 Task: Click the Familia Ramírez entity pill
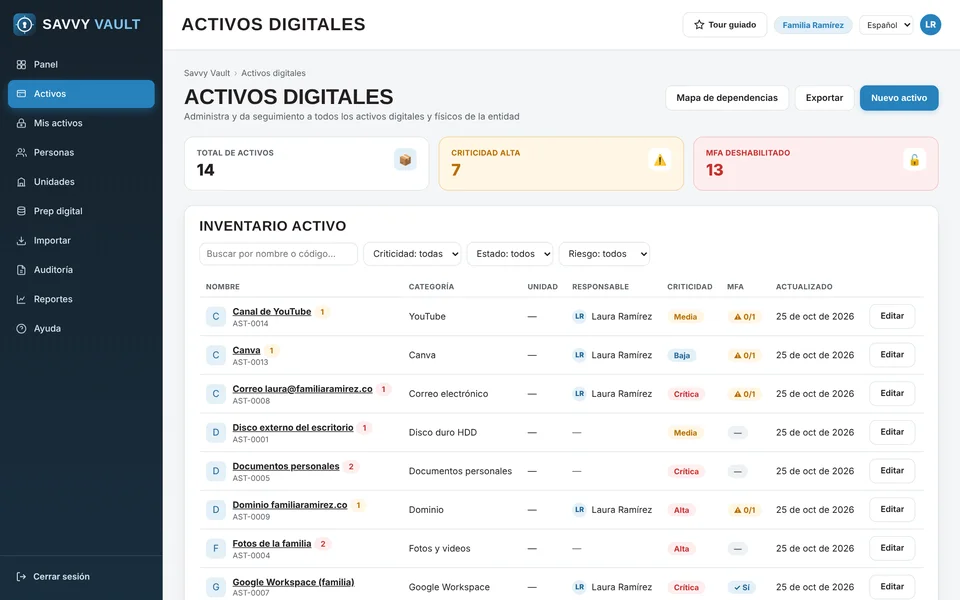point(813,25)
